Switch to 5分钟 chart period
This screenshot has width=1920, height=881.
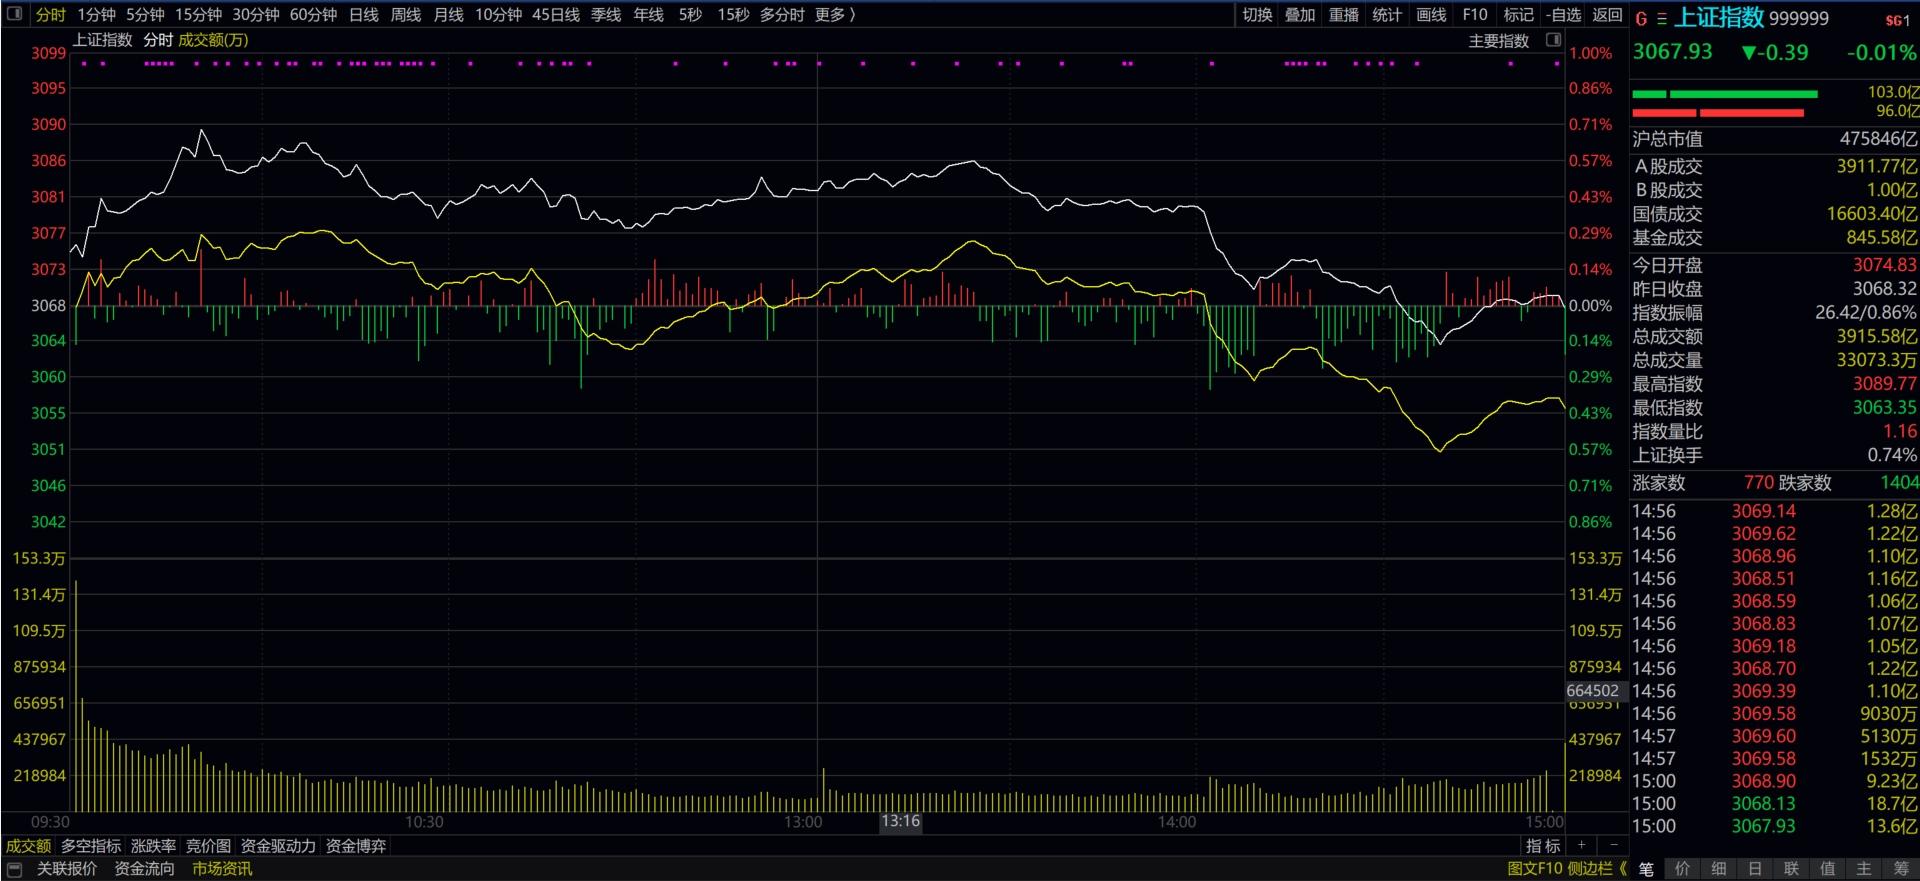pos(145,14)
